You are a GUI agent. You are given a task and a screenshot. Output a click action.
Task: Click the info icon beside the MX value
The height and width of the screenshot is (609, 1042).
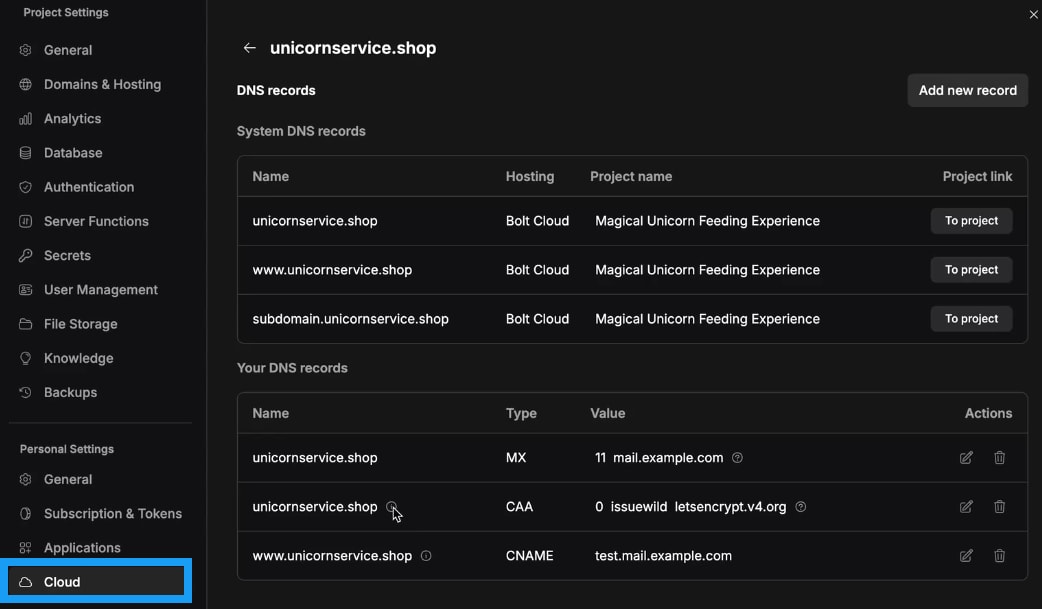coord(737,457)
